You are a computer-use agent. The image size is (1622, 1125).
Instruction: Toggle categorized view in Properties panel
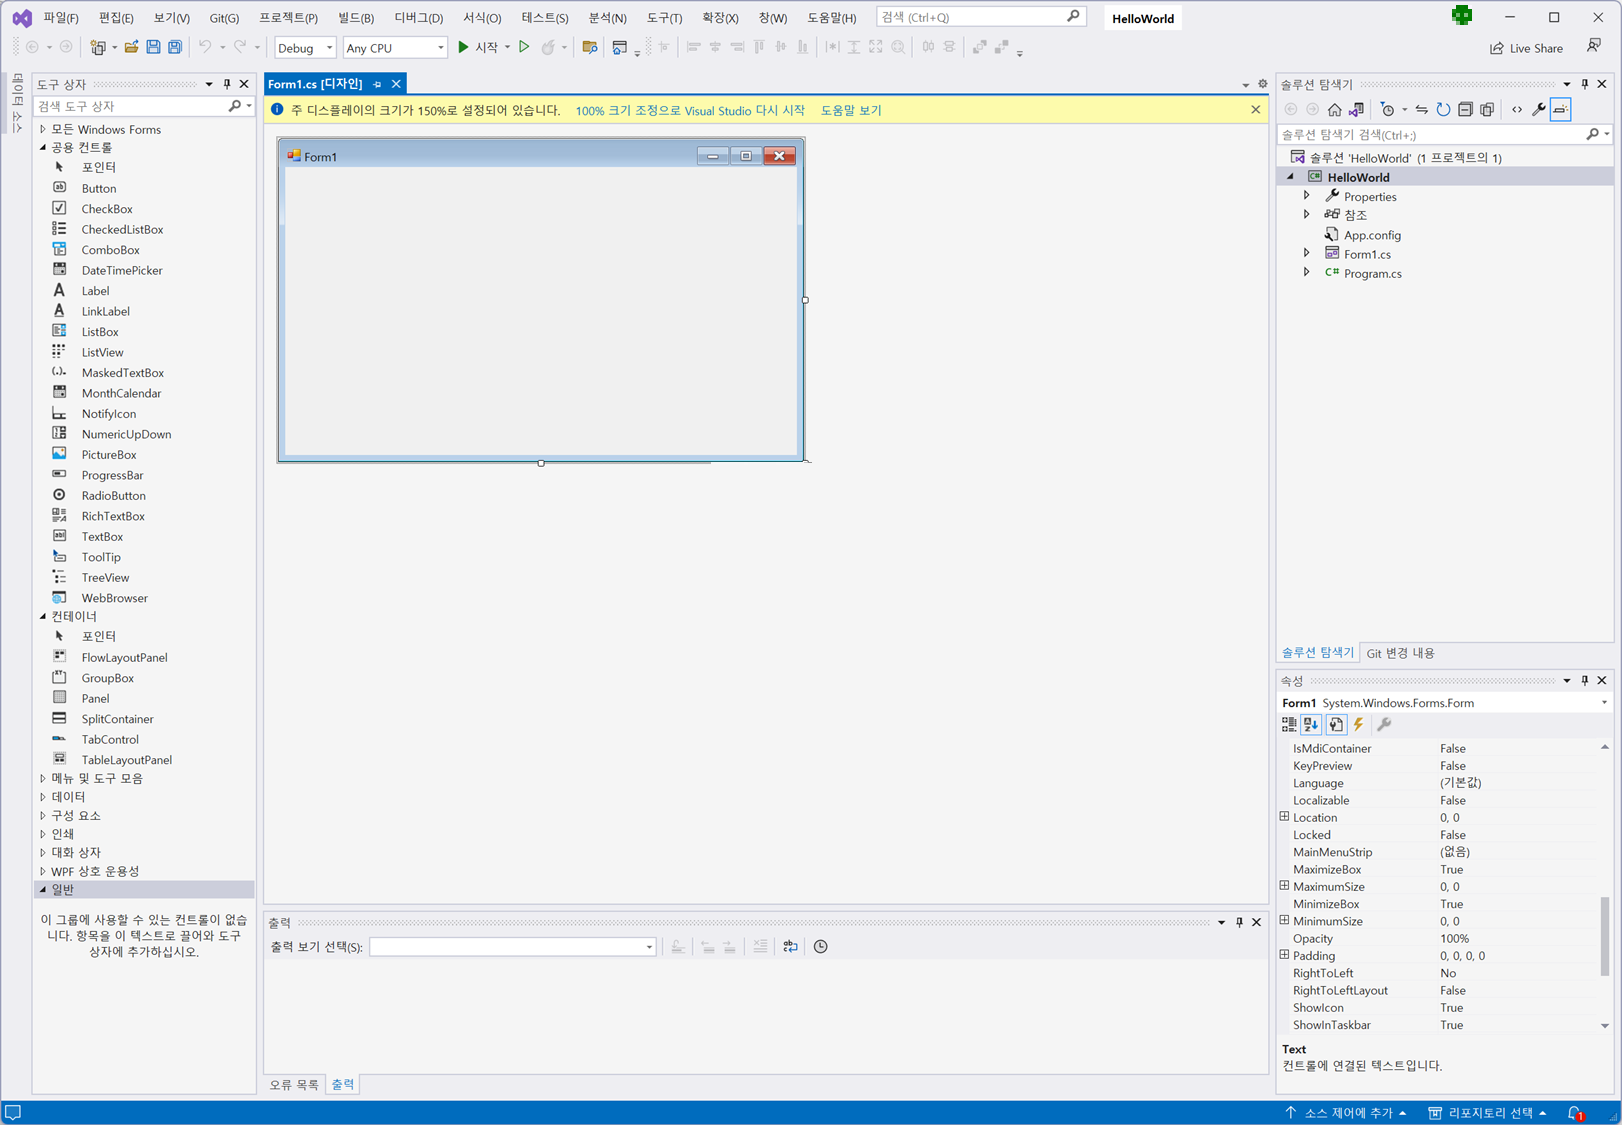[1289, 724]
